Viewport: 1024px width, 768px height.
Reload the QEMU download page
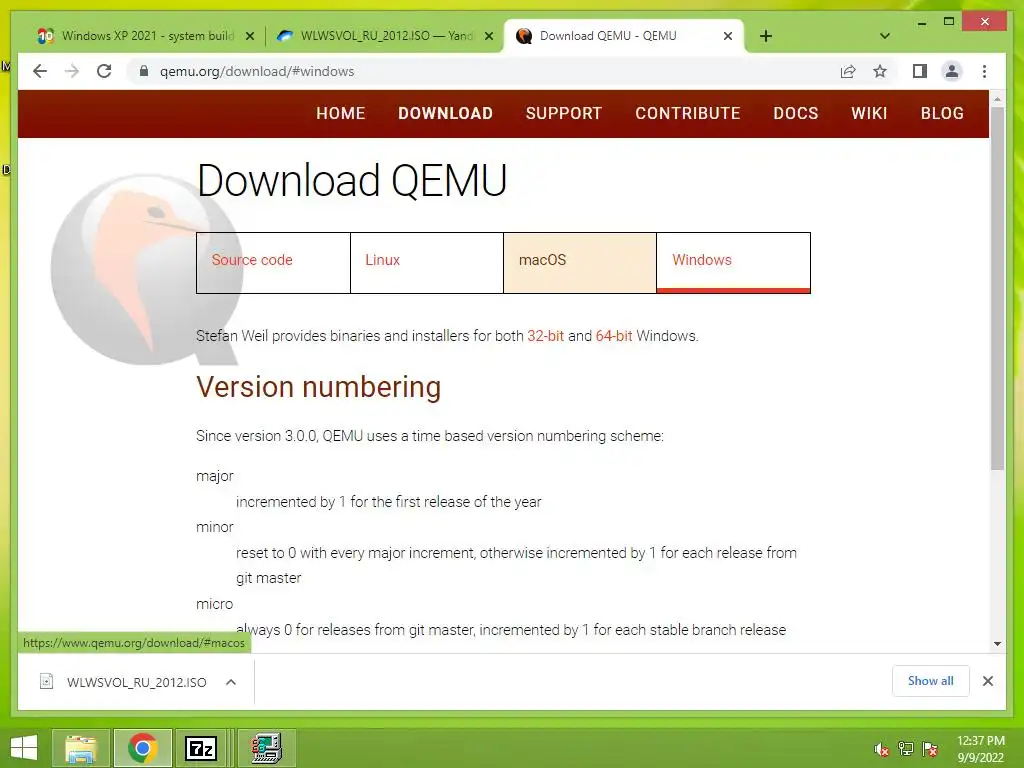click(x=104, y=71)
